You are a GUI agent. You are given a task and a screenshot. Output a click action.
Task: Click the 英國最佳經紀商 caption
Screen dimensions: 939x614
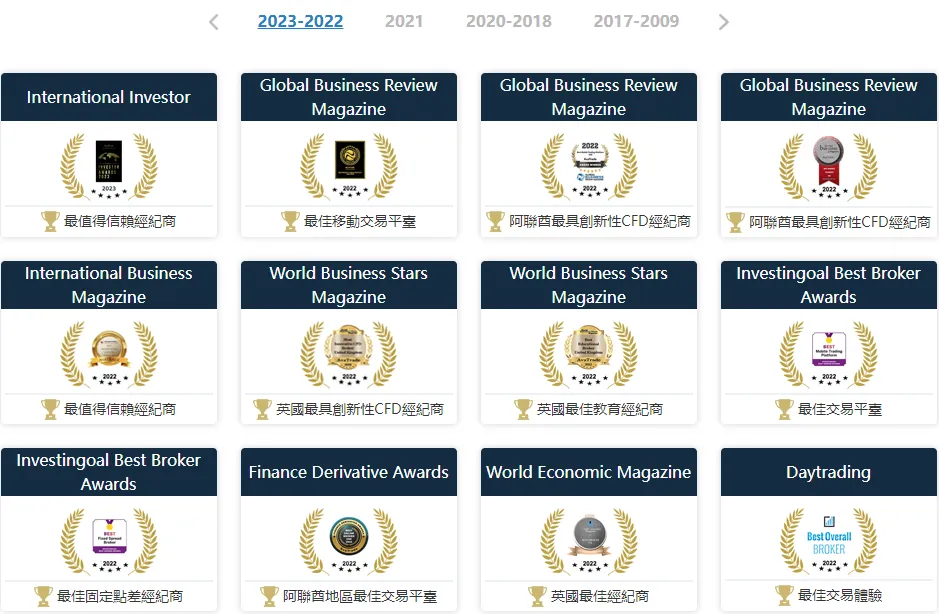coord(600,597)
